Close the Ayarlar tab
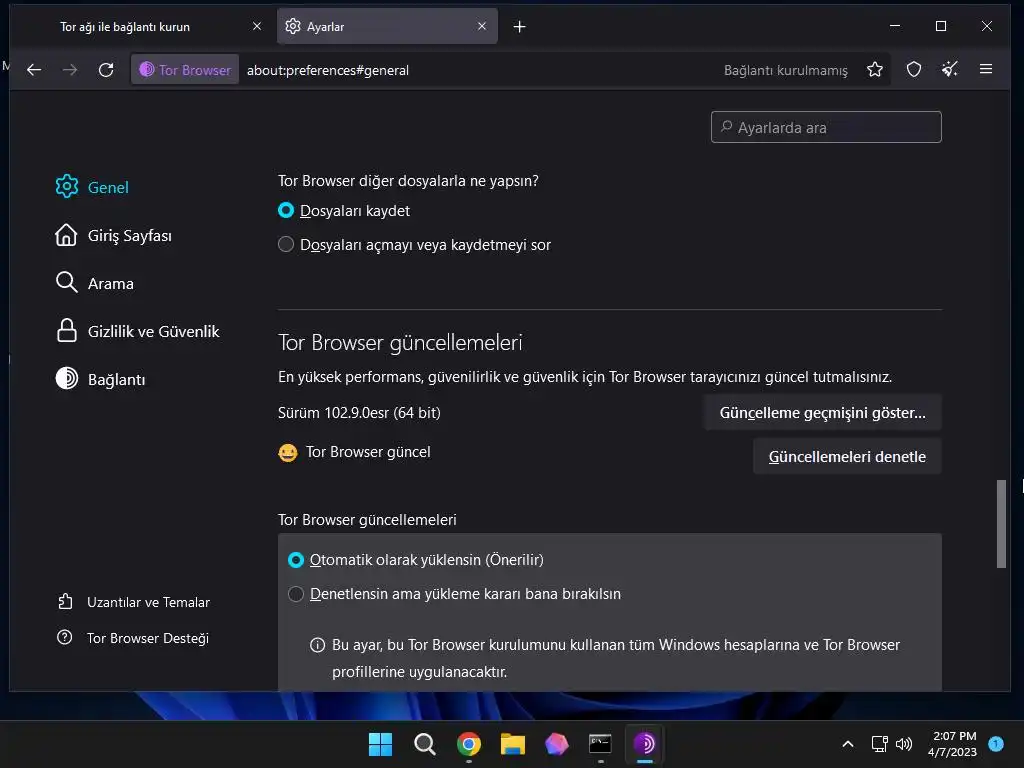The width and height of the screenshot is (1024, 768). (482, 26)
